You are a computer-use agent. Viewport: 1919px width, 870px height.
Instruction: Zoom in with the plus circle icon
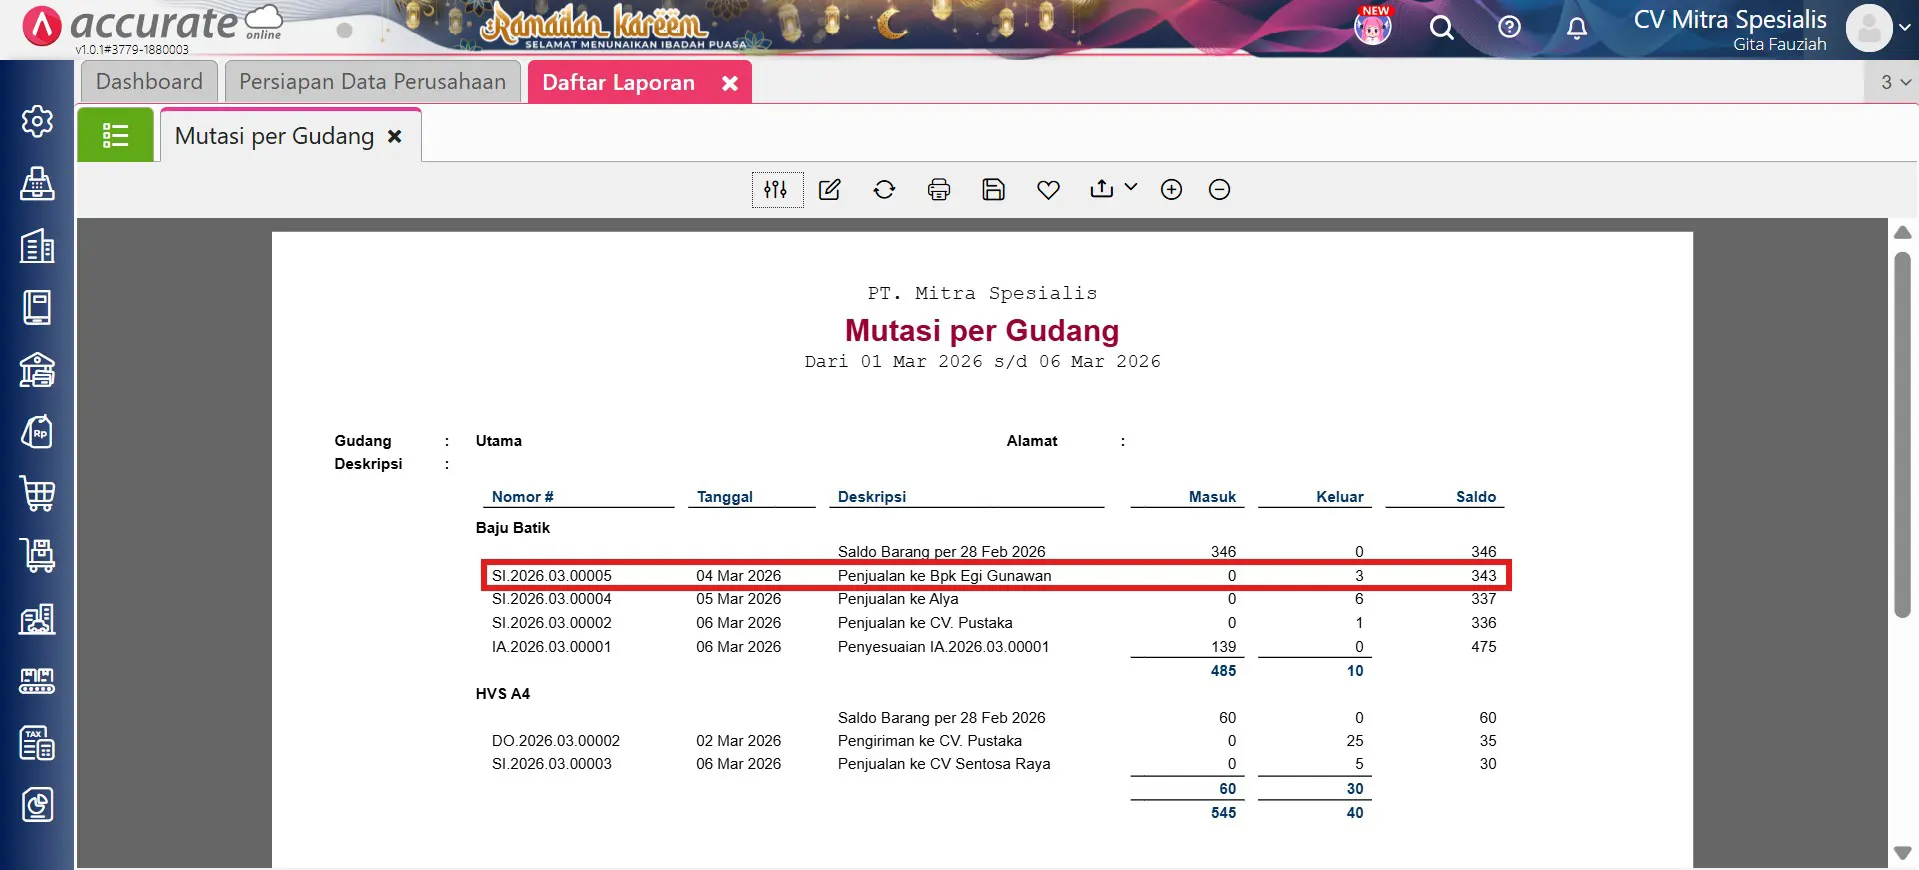[x=1171, y=190]
